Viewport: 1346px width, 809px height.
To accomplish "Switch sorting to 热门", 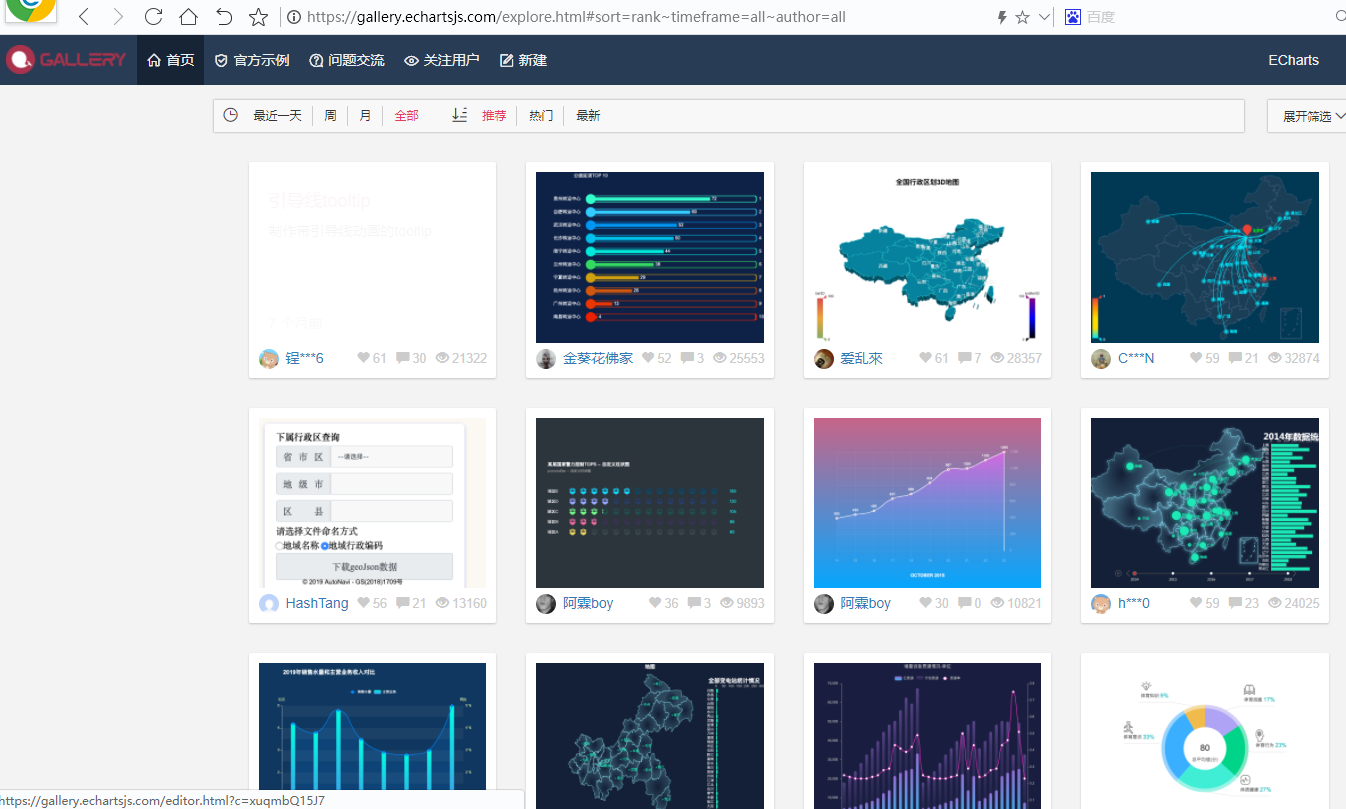I will click(540, 115).
